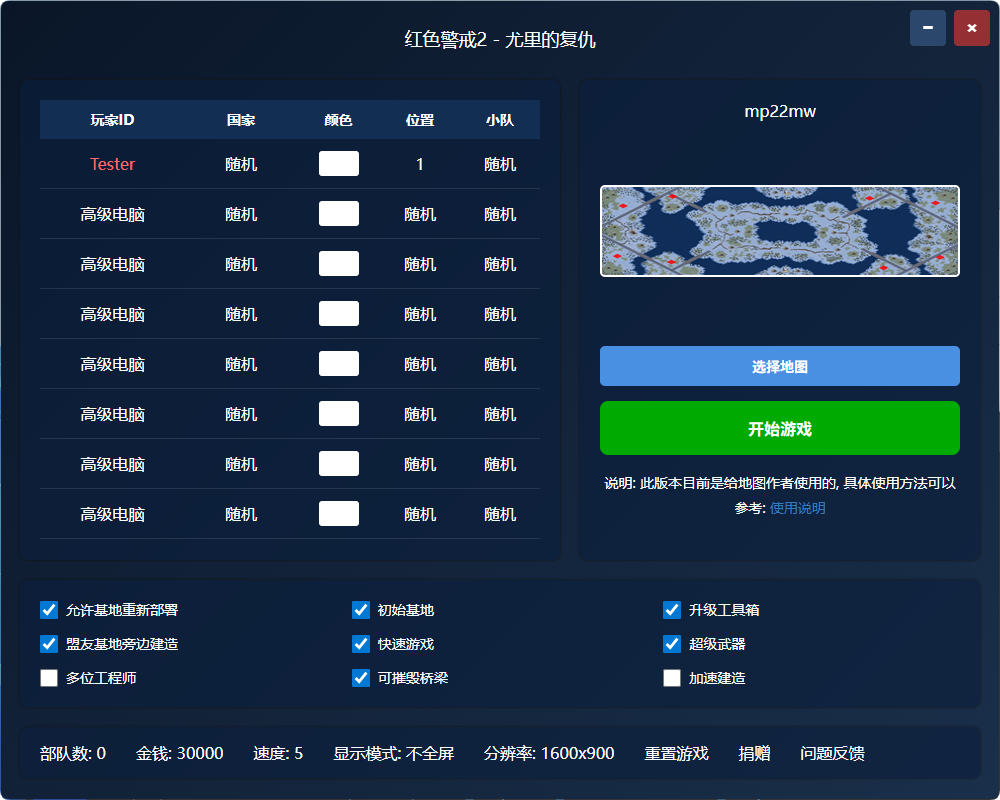The image size is (1000, 800).
Task: Open team dropdown for Tester row
Action: [x=500, y=164]
